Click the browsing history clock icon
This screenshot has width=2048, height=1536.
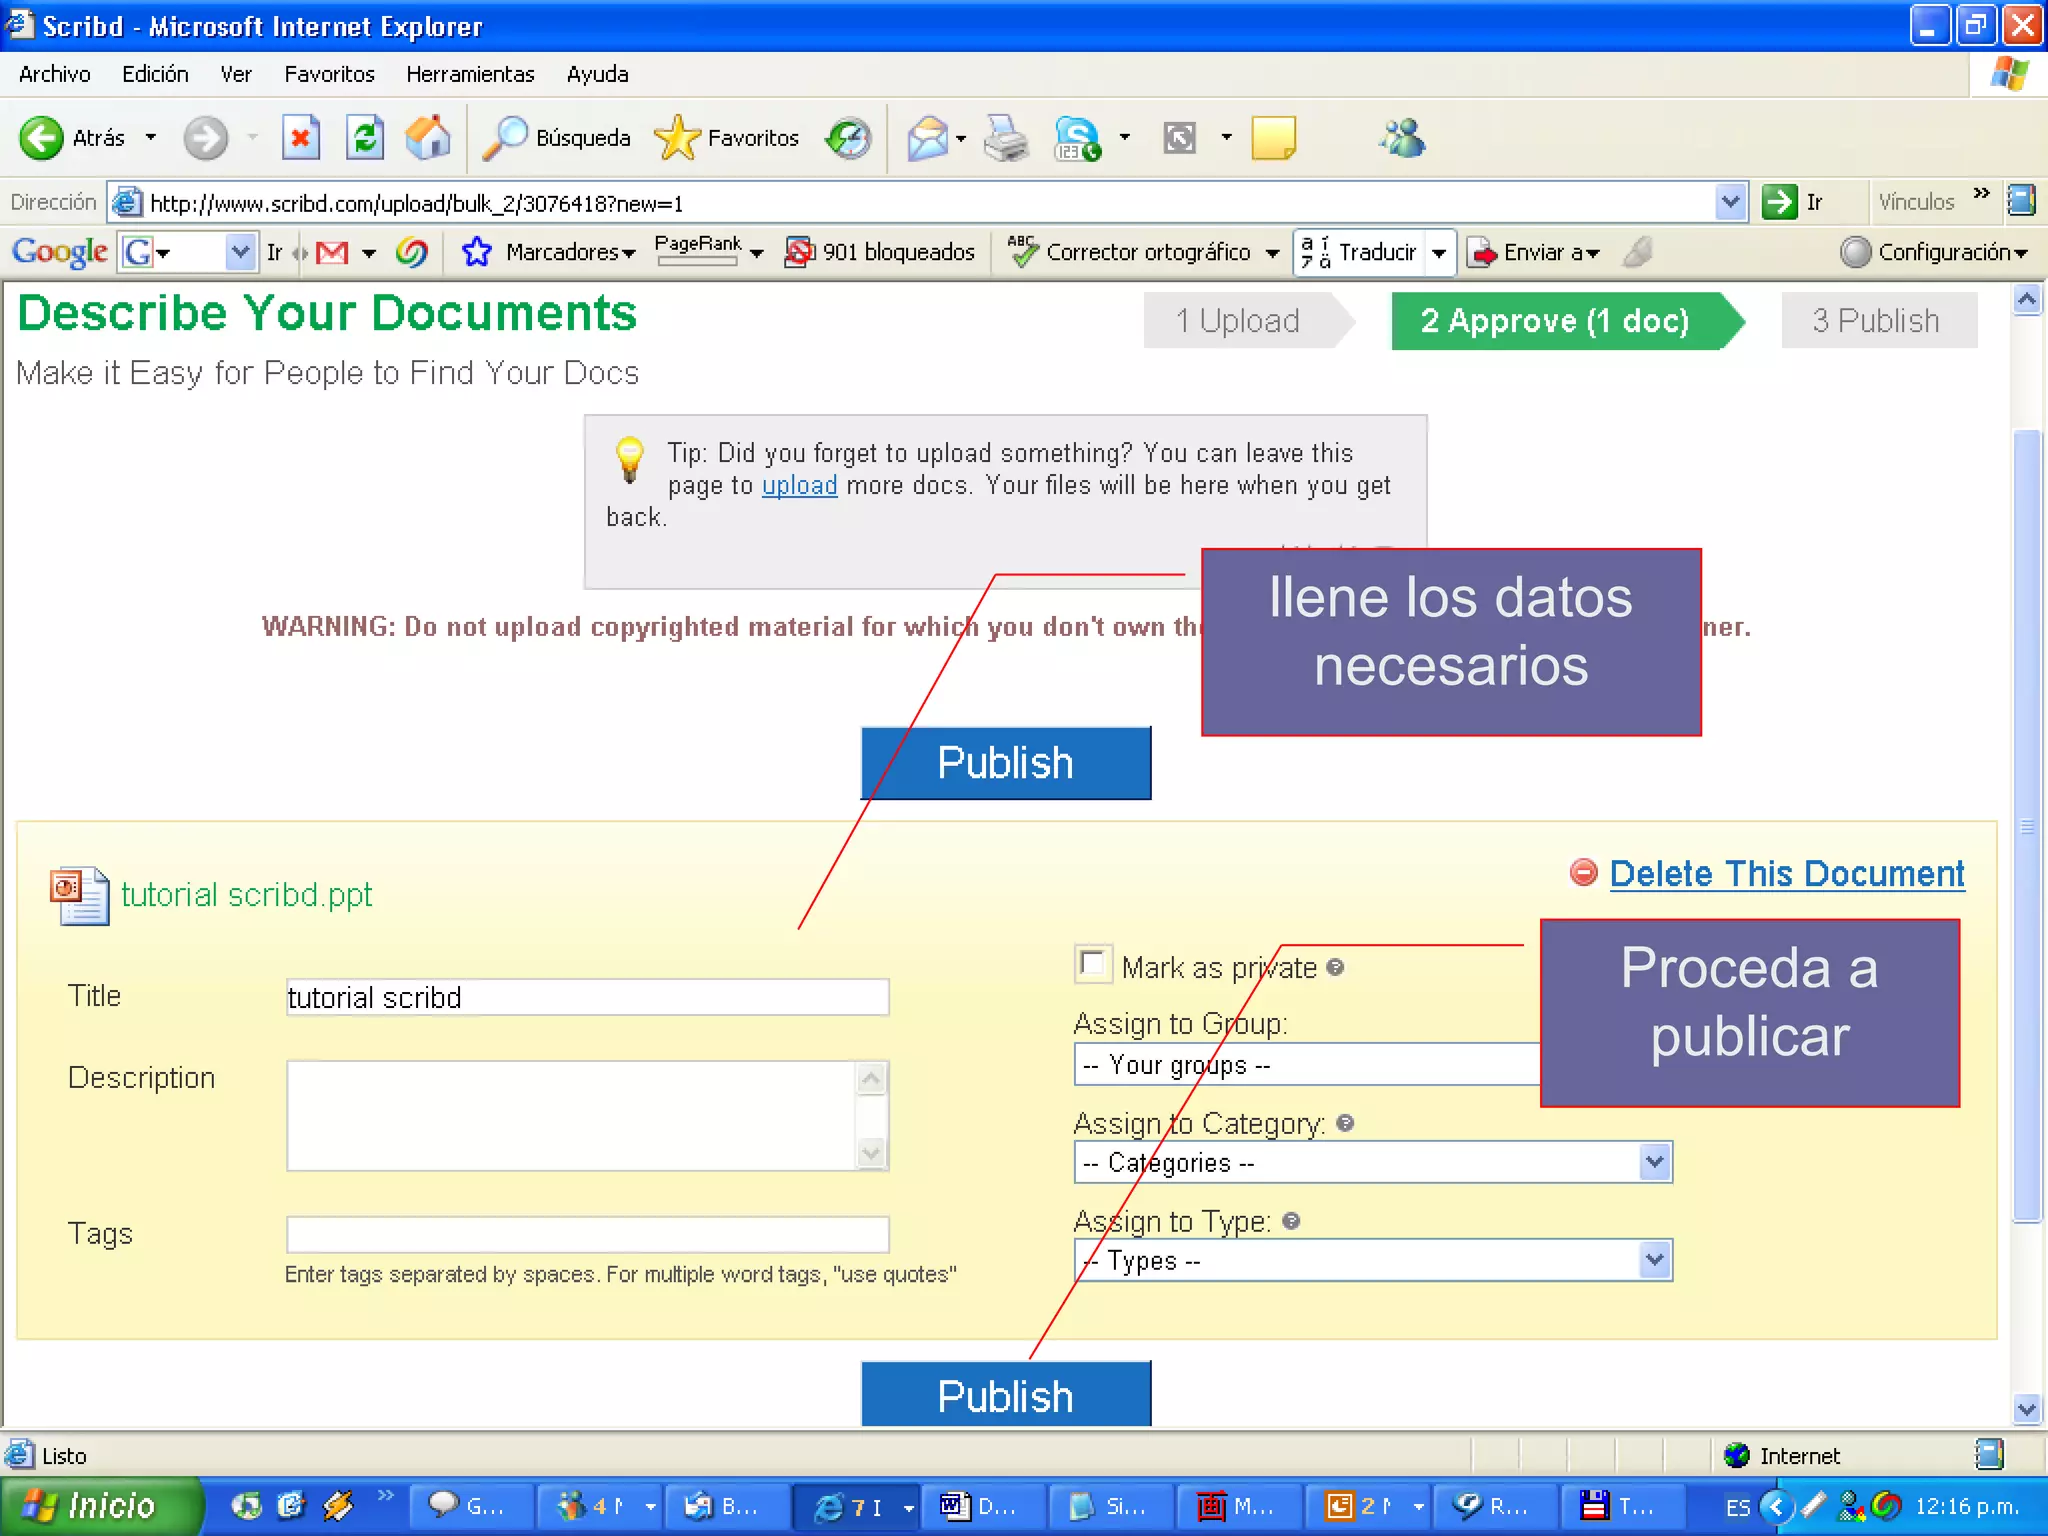tap(848, 138)
